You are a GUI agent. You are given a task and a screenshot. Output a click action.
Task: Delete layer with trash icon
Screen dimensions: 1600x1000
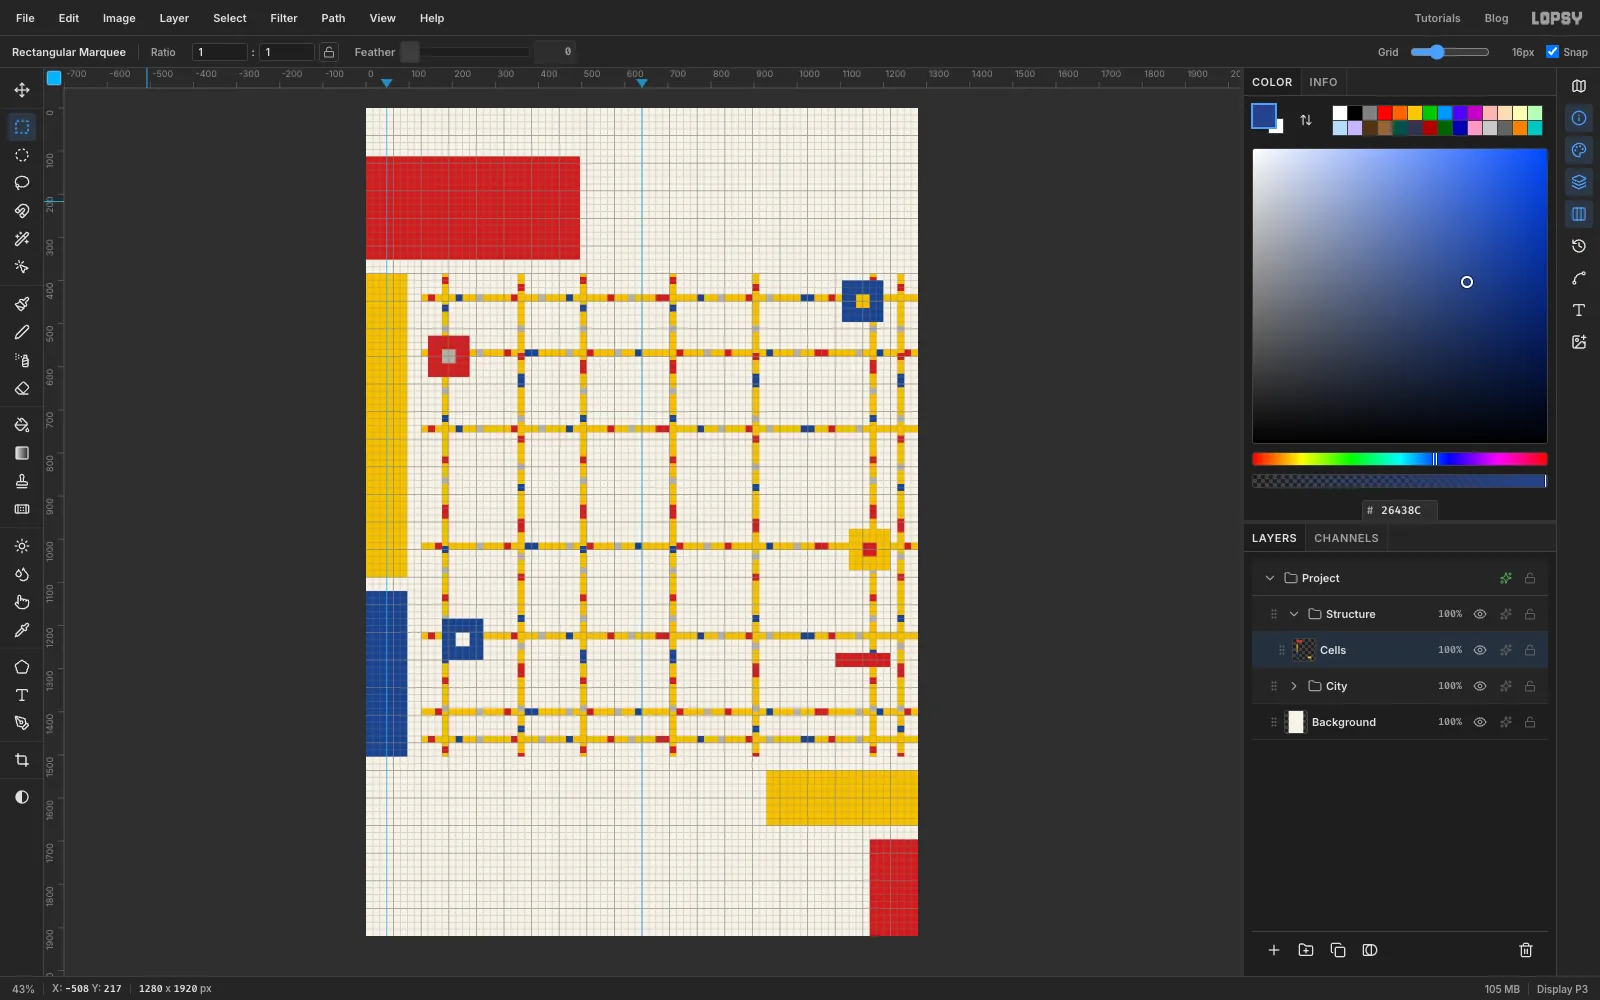[x=1526, y=950]
